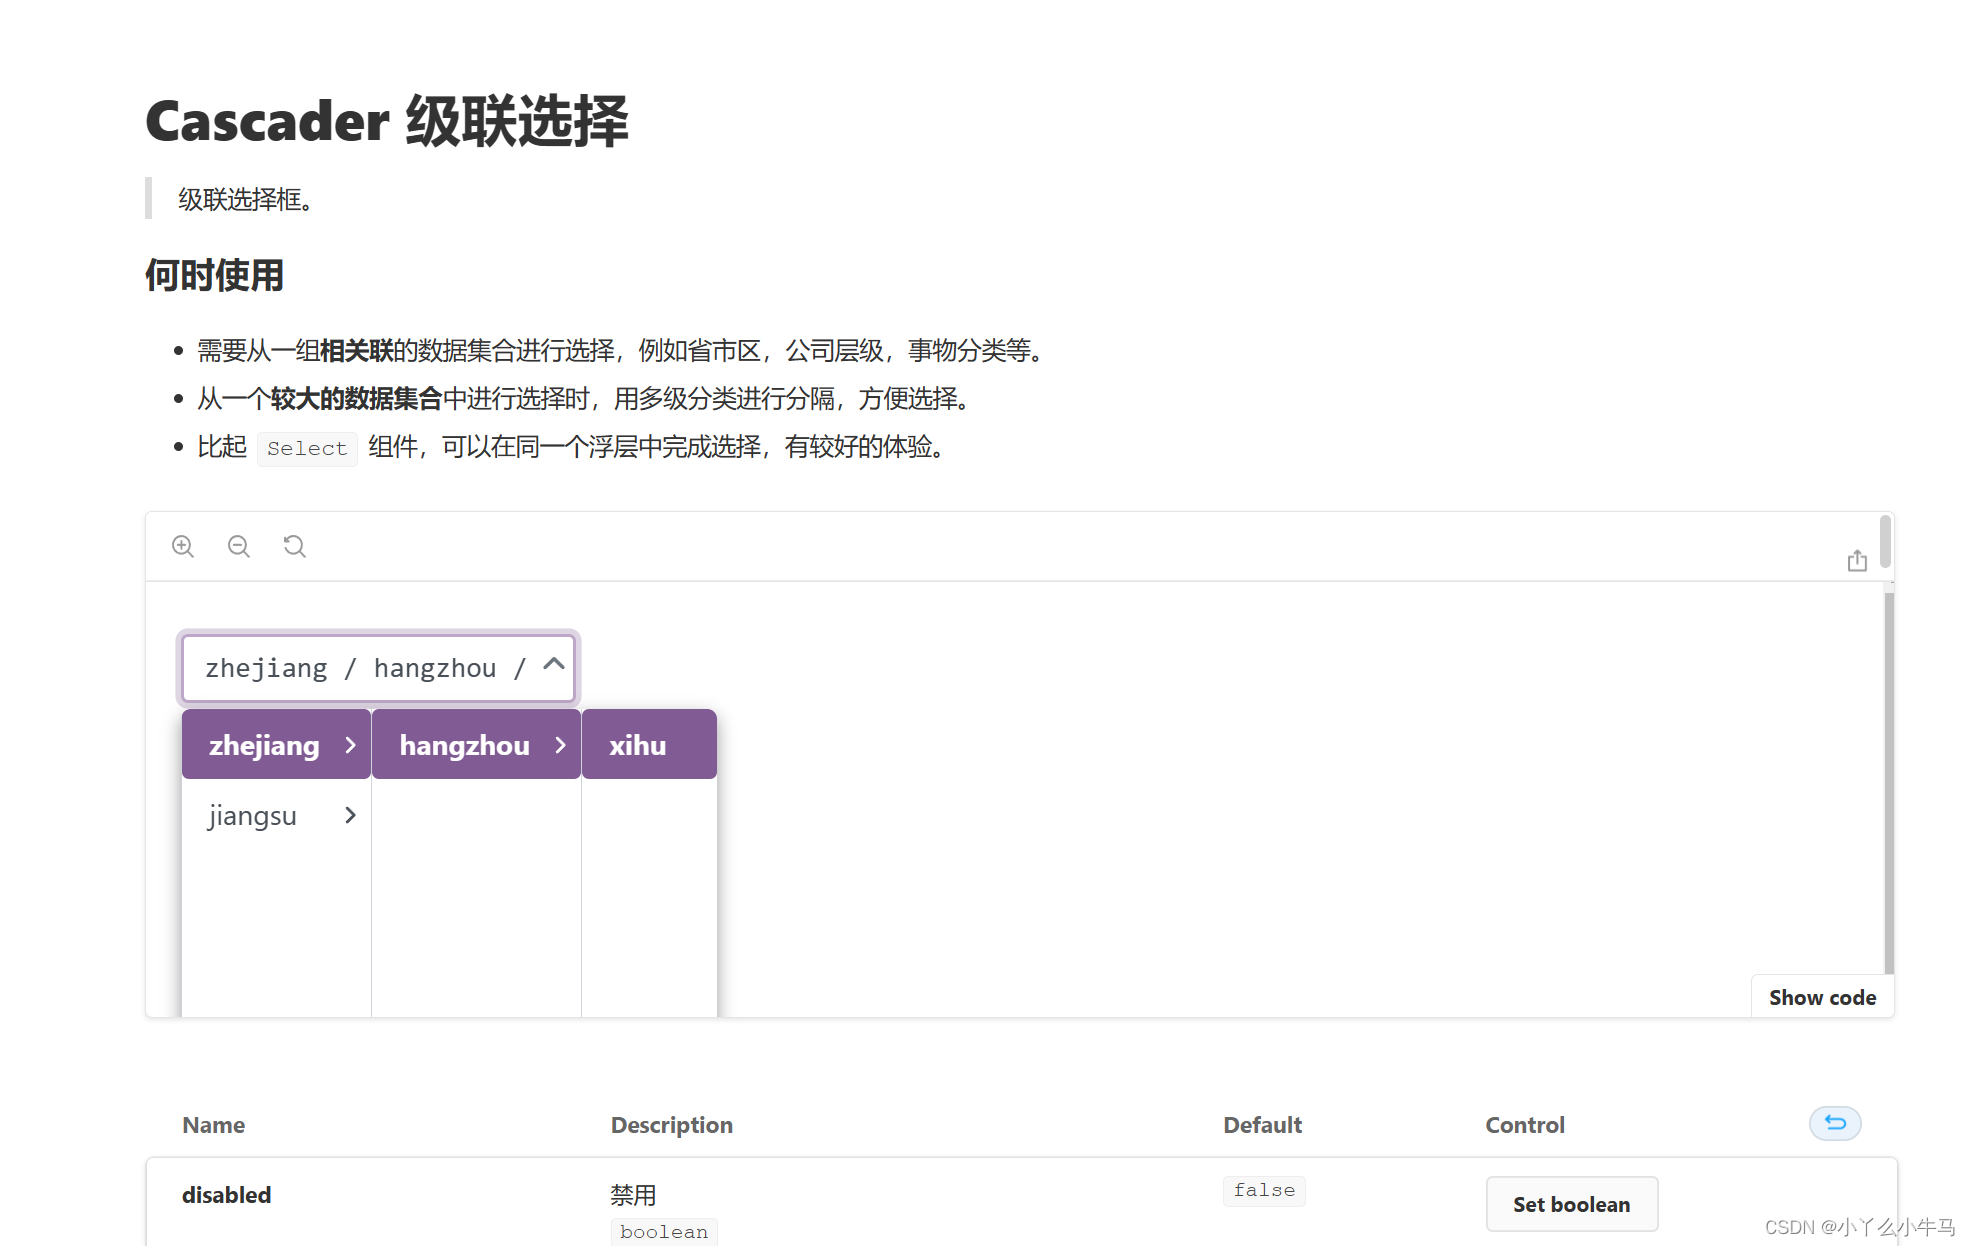
Task: Click the cascader input showing zhejiang / hangzhou
Action: click(378, 668)
